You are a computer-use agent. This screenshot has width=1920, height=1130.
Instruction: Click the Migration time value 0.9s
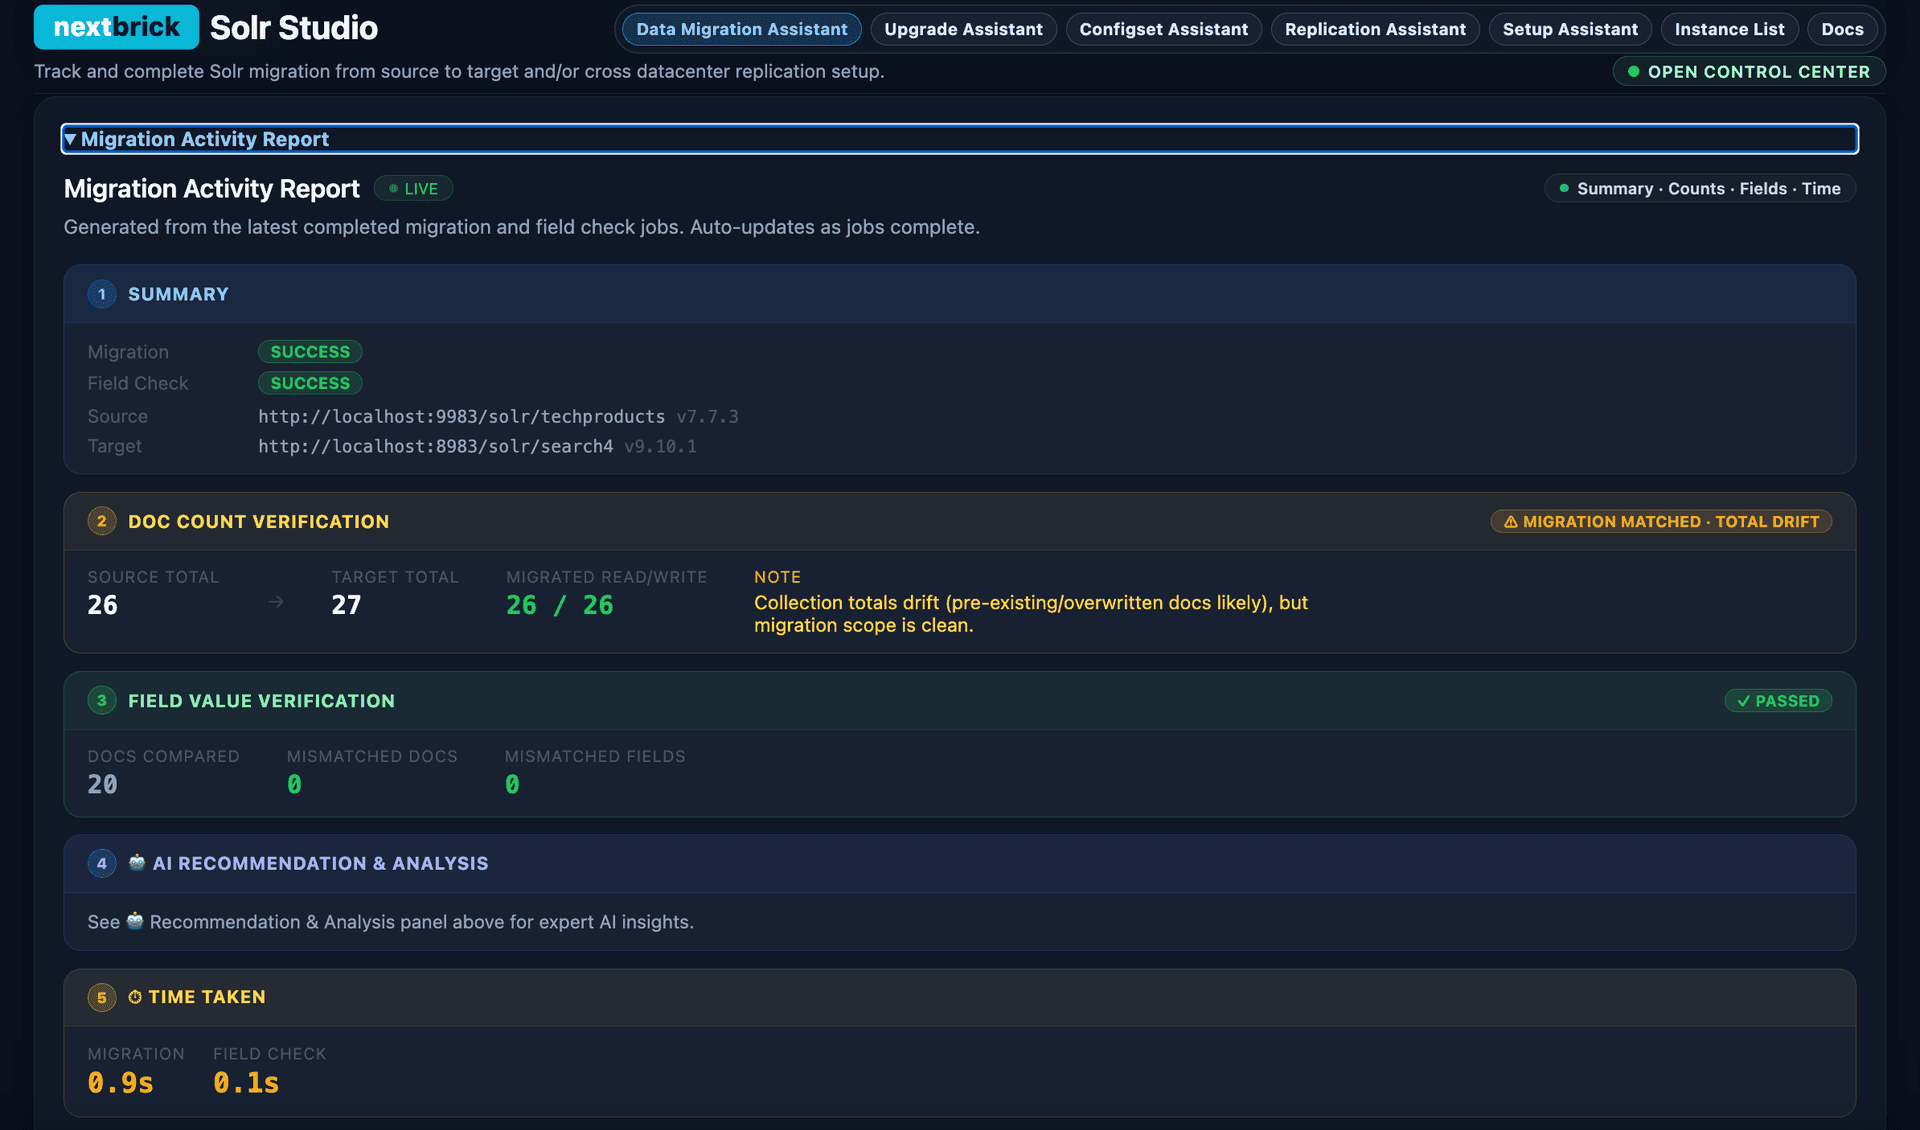tap(120, 1083)
